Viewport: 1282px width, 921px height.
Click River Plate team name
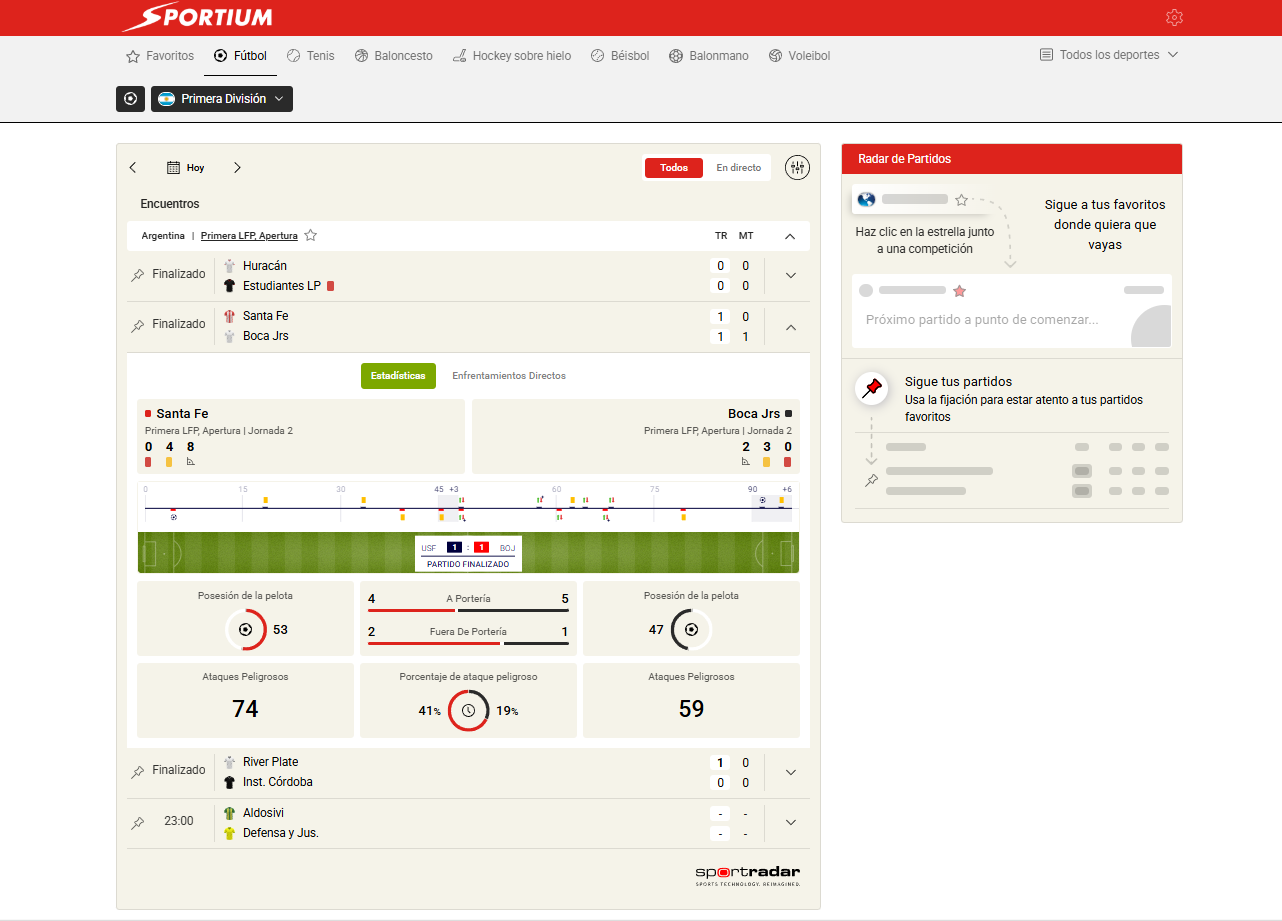(x=270, y=762)
